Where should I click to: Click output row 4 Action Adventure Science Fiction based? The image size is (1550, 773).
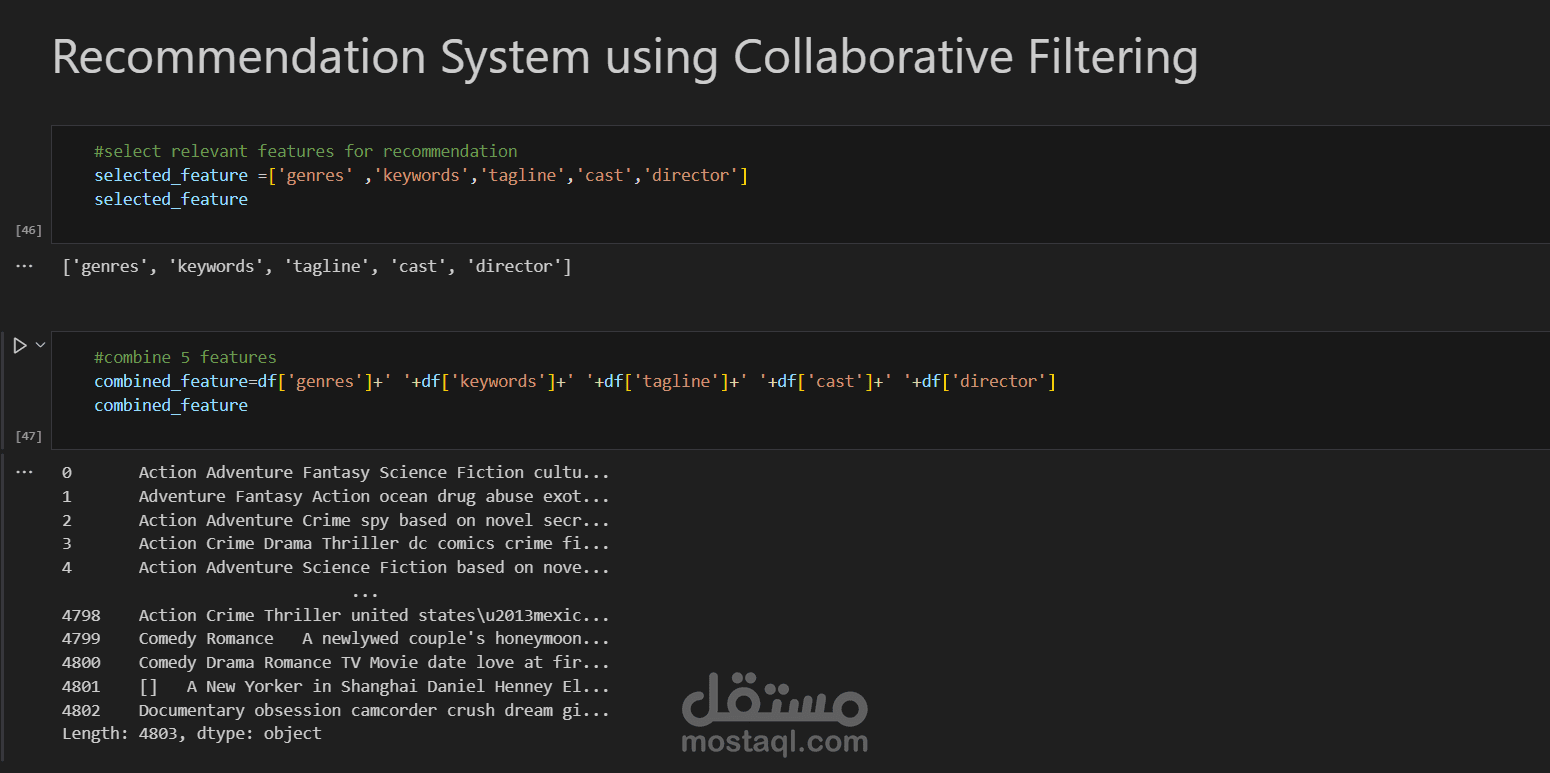pyautogui.click(x=336, y=567)
